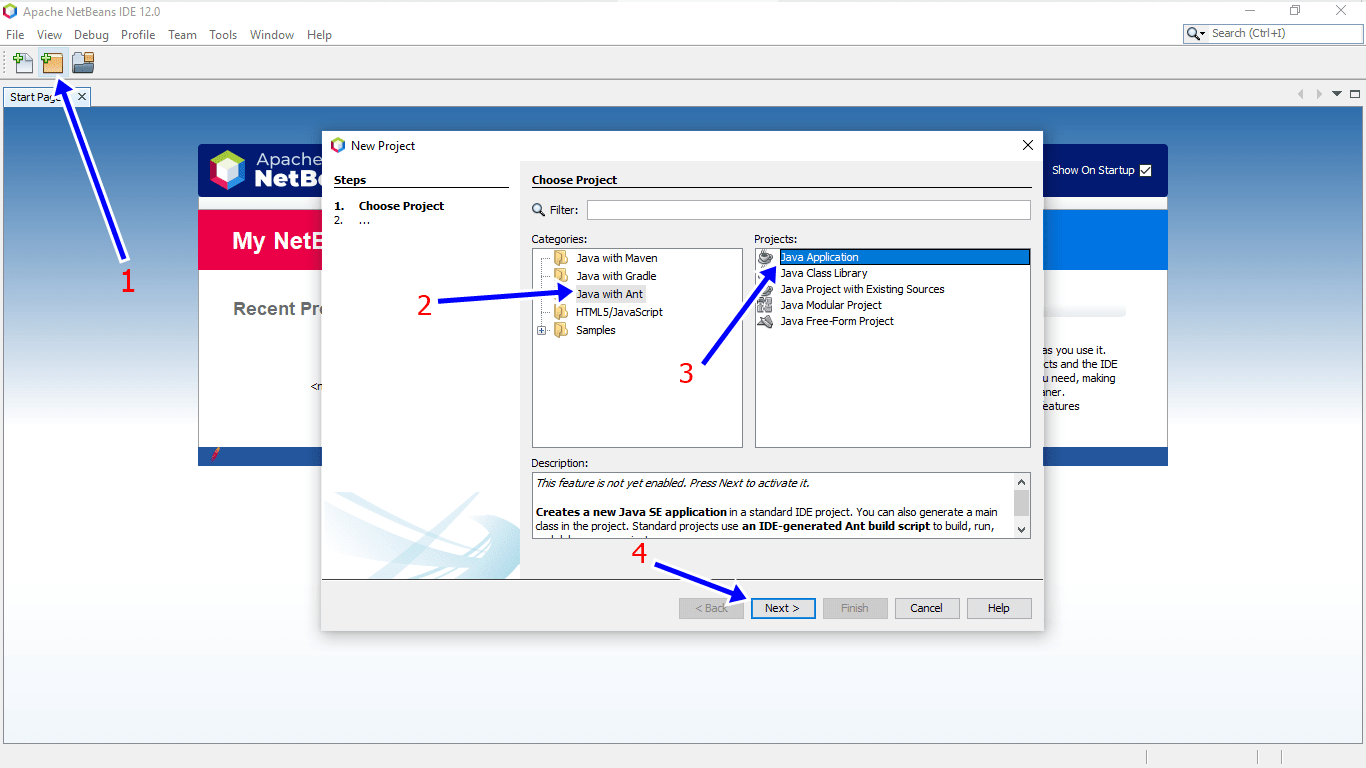Viewport: 1366px width, 768px height.
Task: Expand the Samples category node
Action: [x=542, y=330]
